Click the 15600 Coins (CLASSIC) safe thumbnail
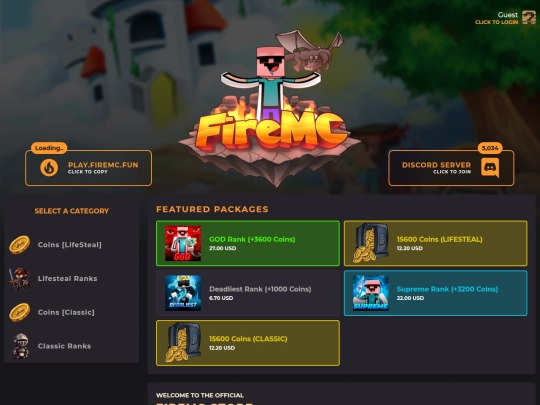The height and width of the screenshot is (405, 540). point(183,342)
